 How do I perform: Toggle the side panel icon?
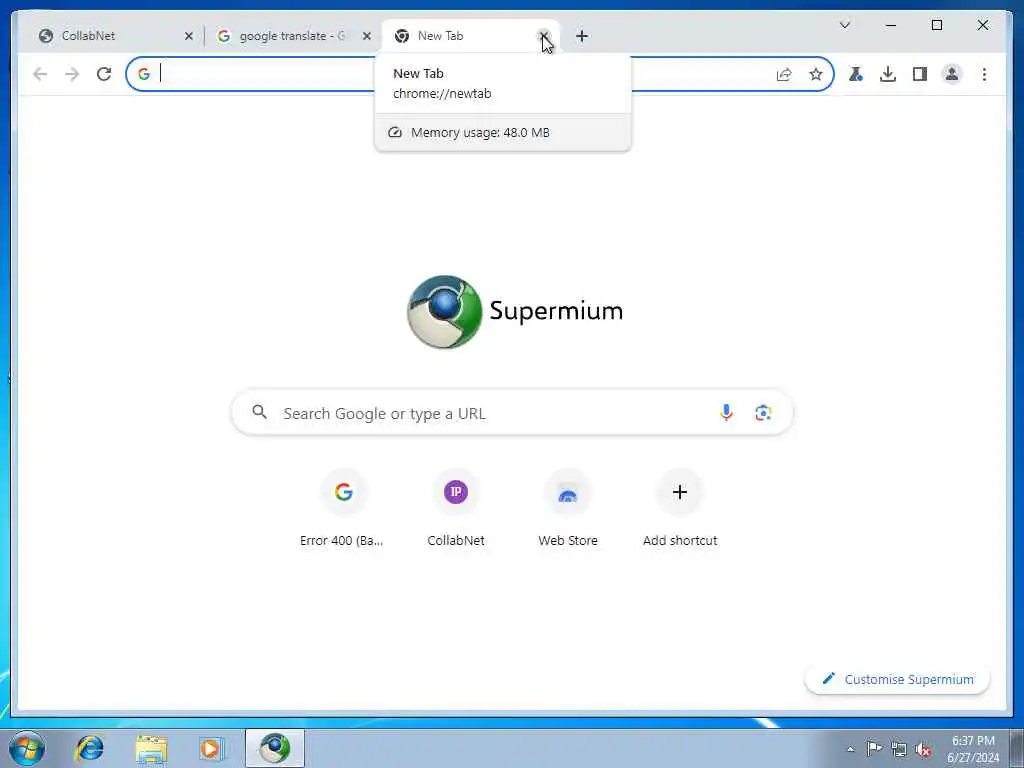920,74
